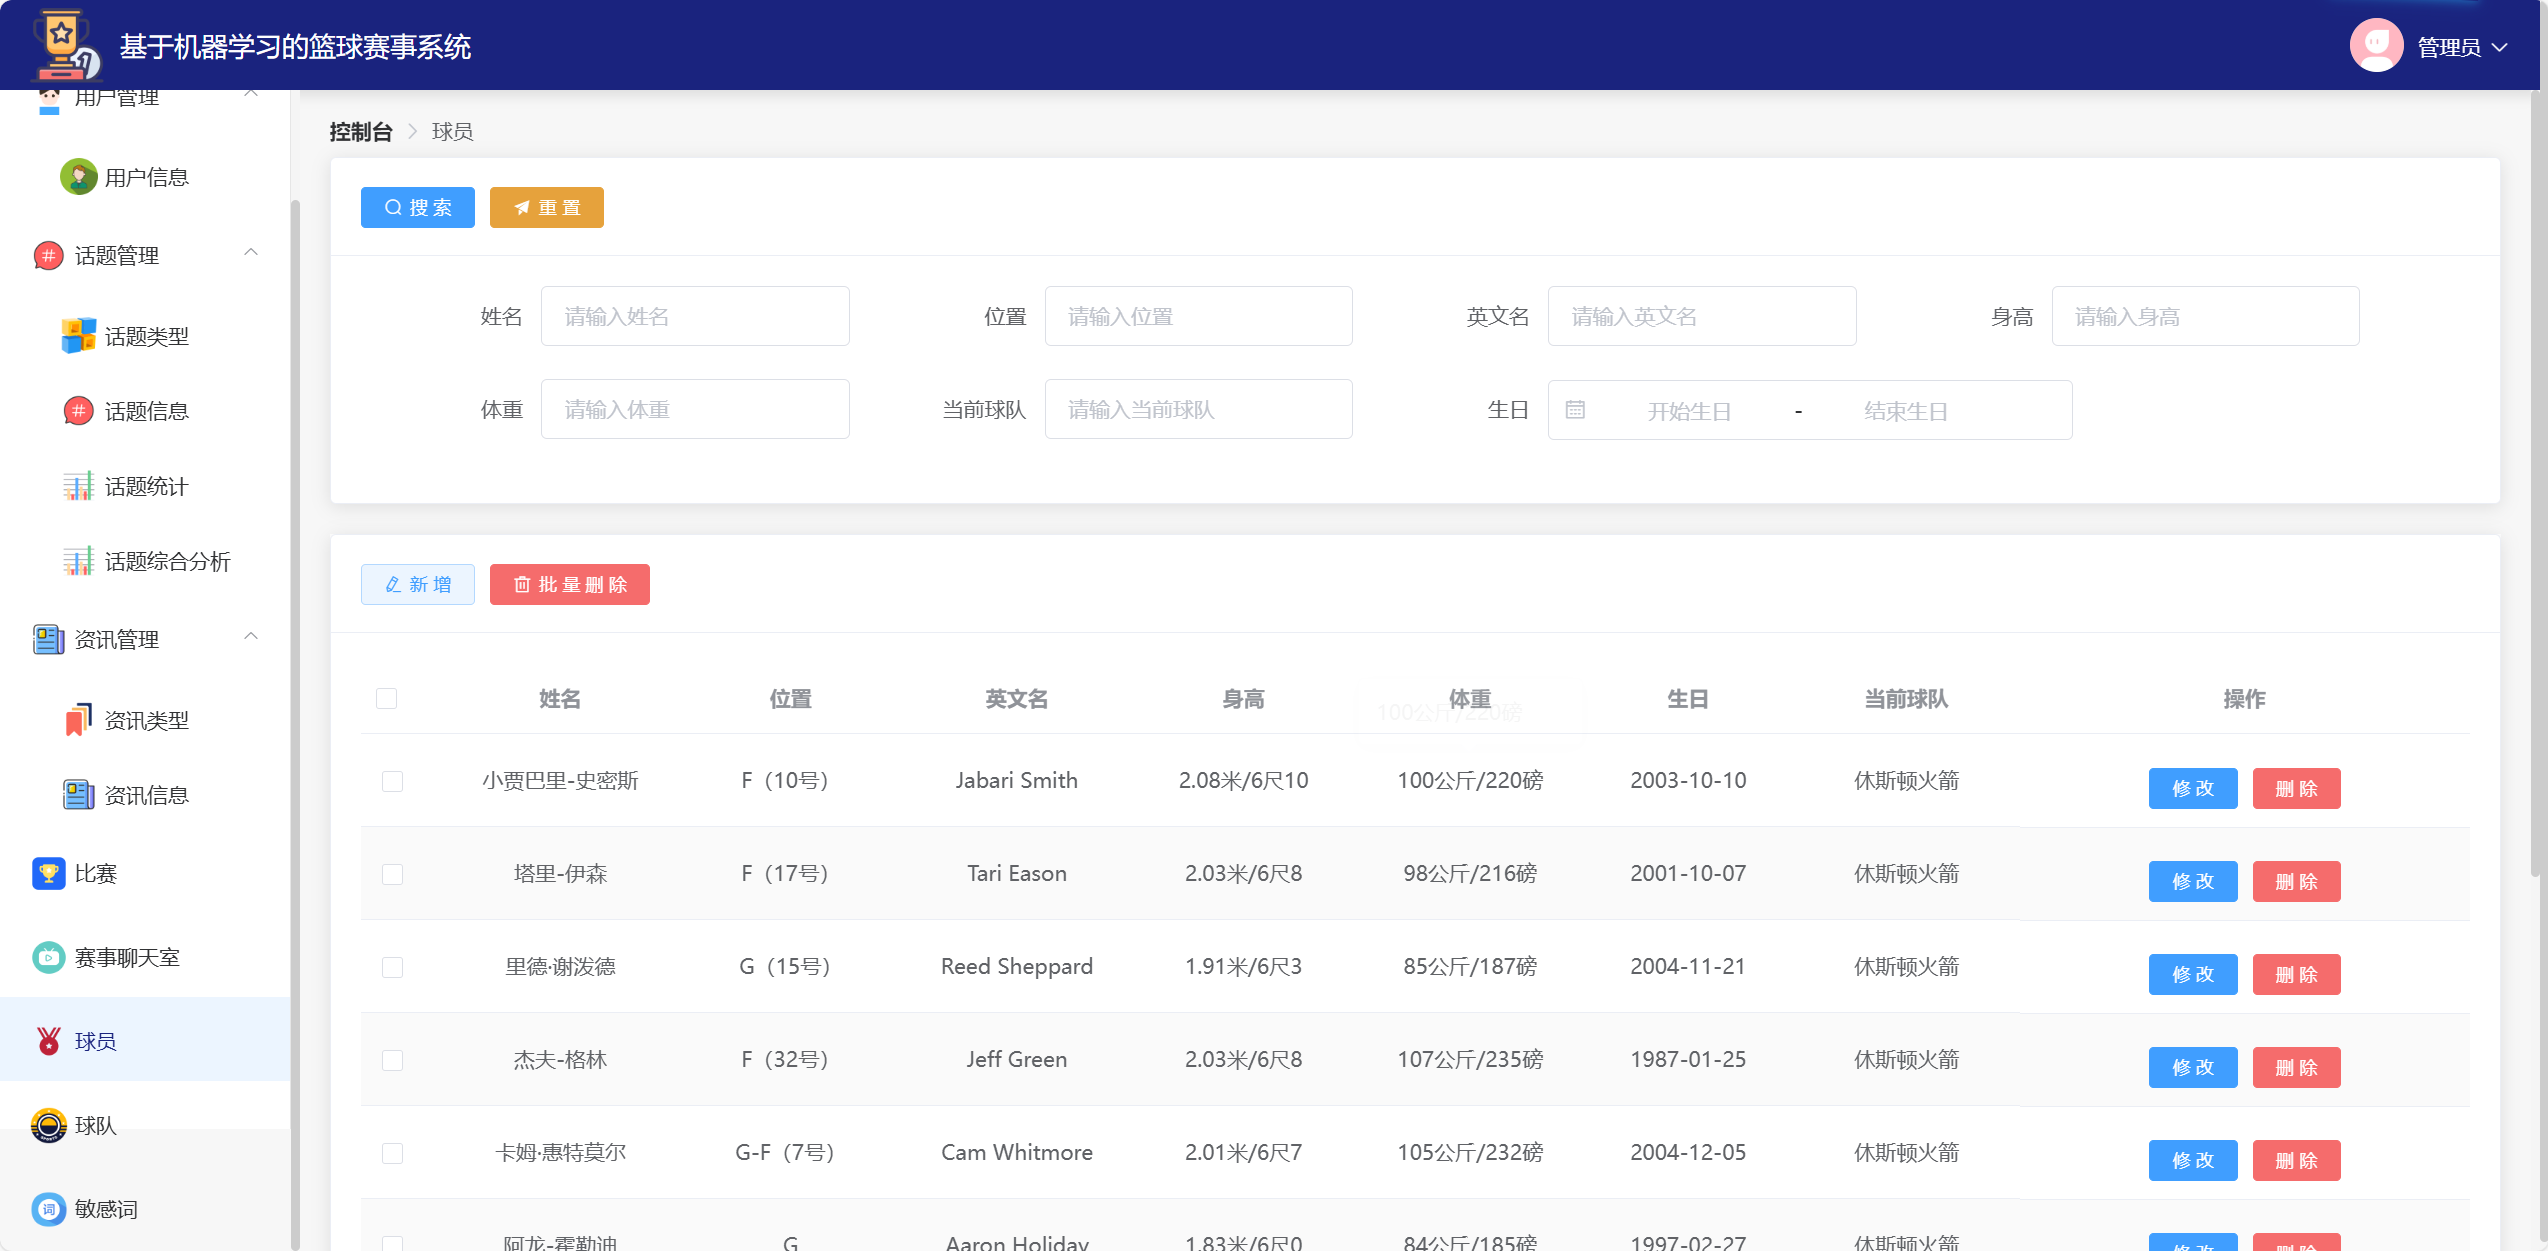
Task: Click the 资讯类型 bookmark icon
Action: click(x=78, y=720)
